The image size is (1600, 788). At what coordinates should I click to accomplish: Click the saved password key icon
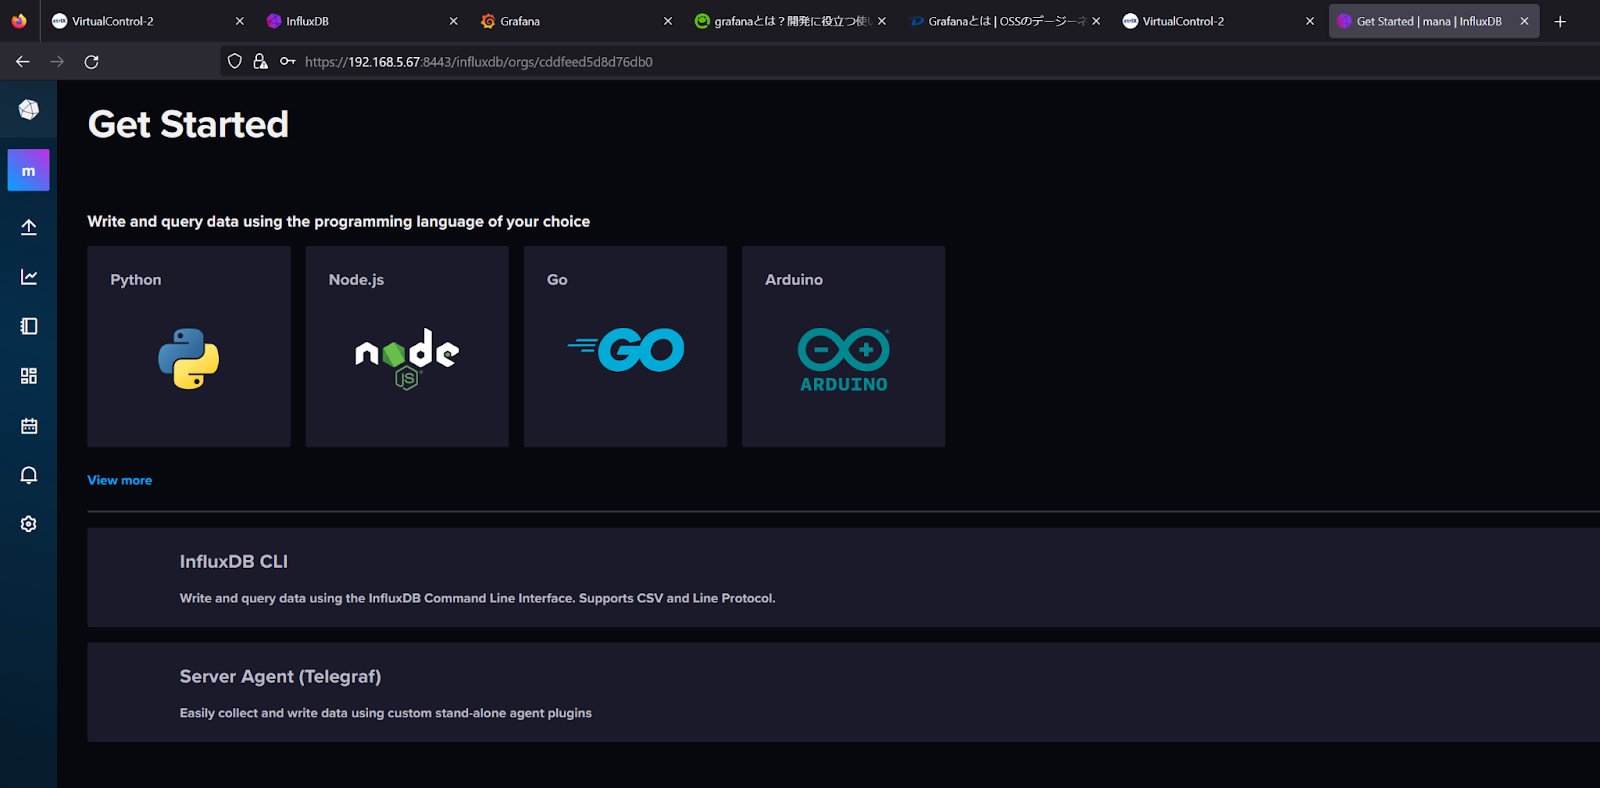pos(287,62)
